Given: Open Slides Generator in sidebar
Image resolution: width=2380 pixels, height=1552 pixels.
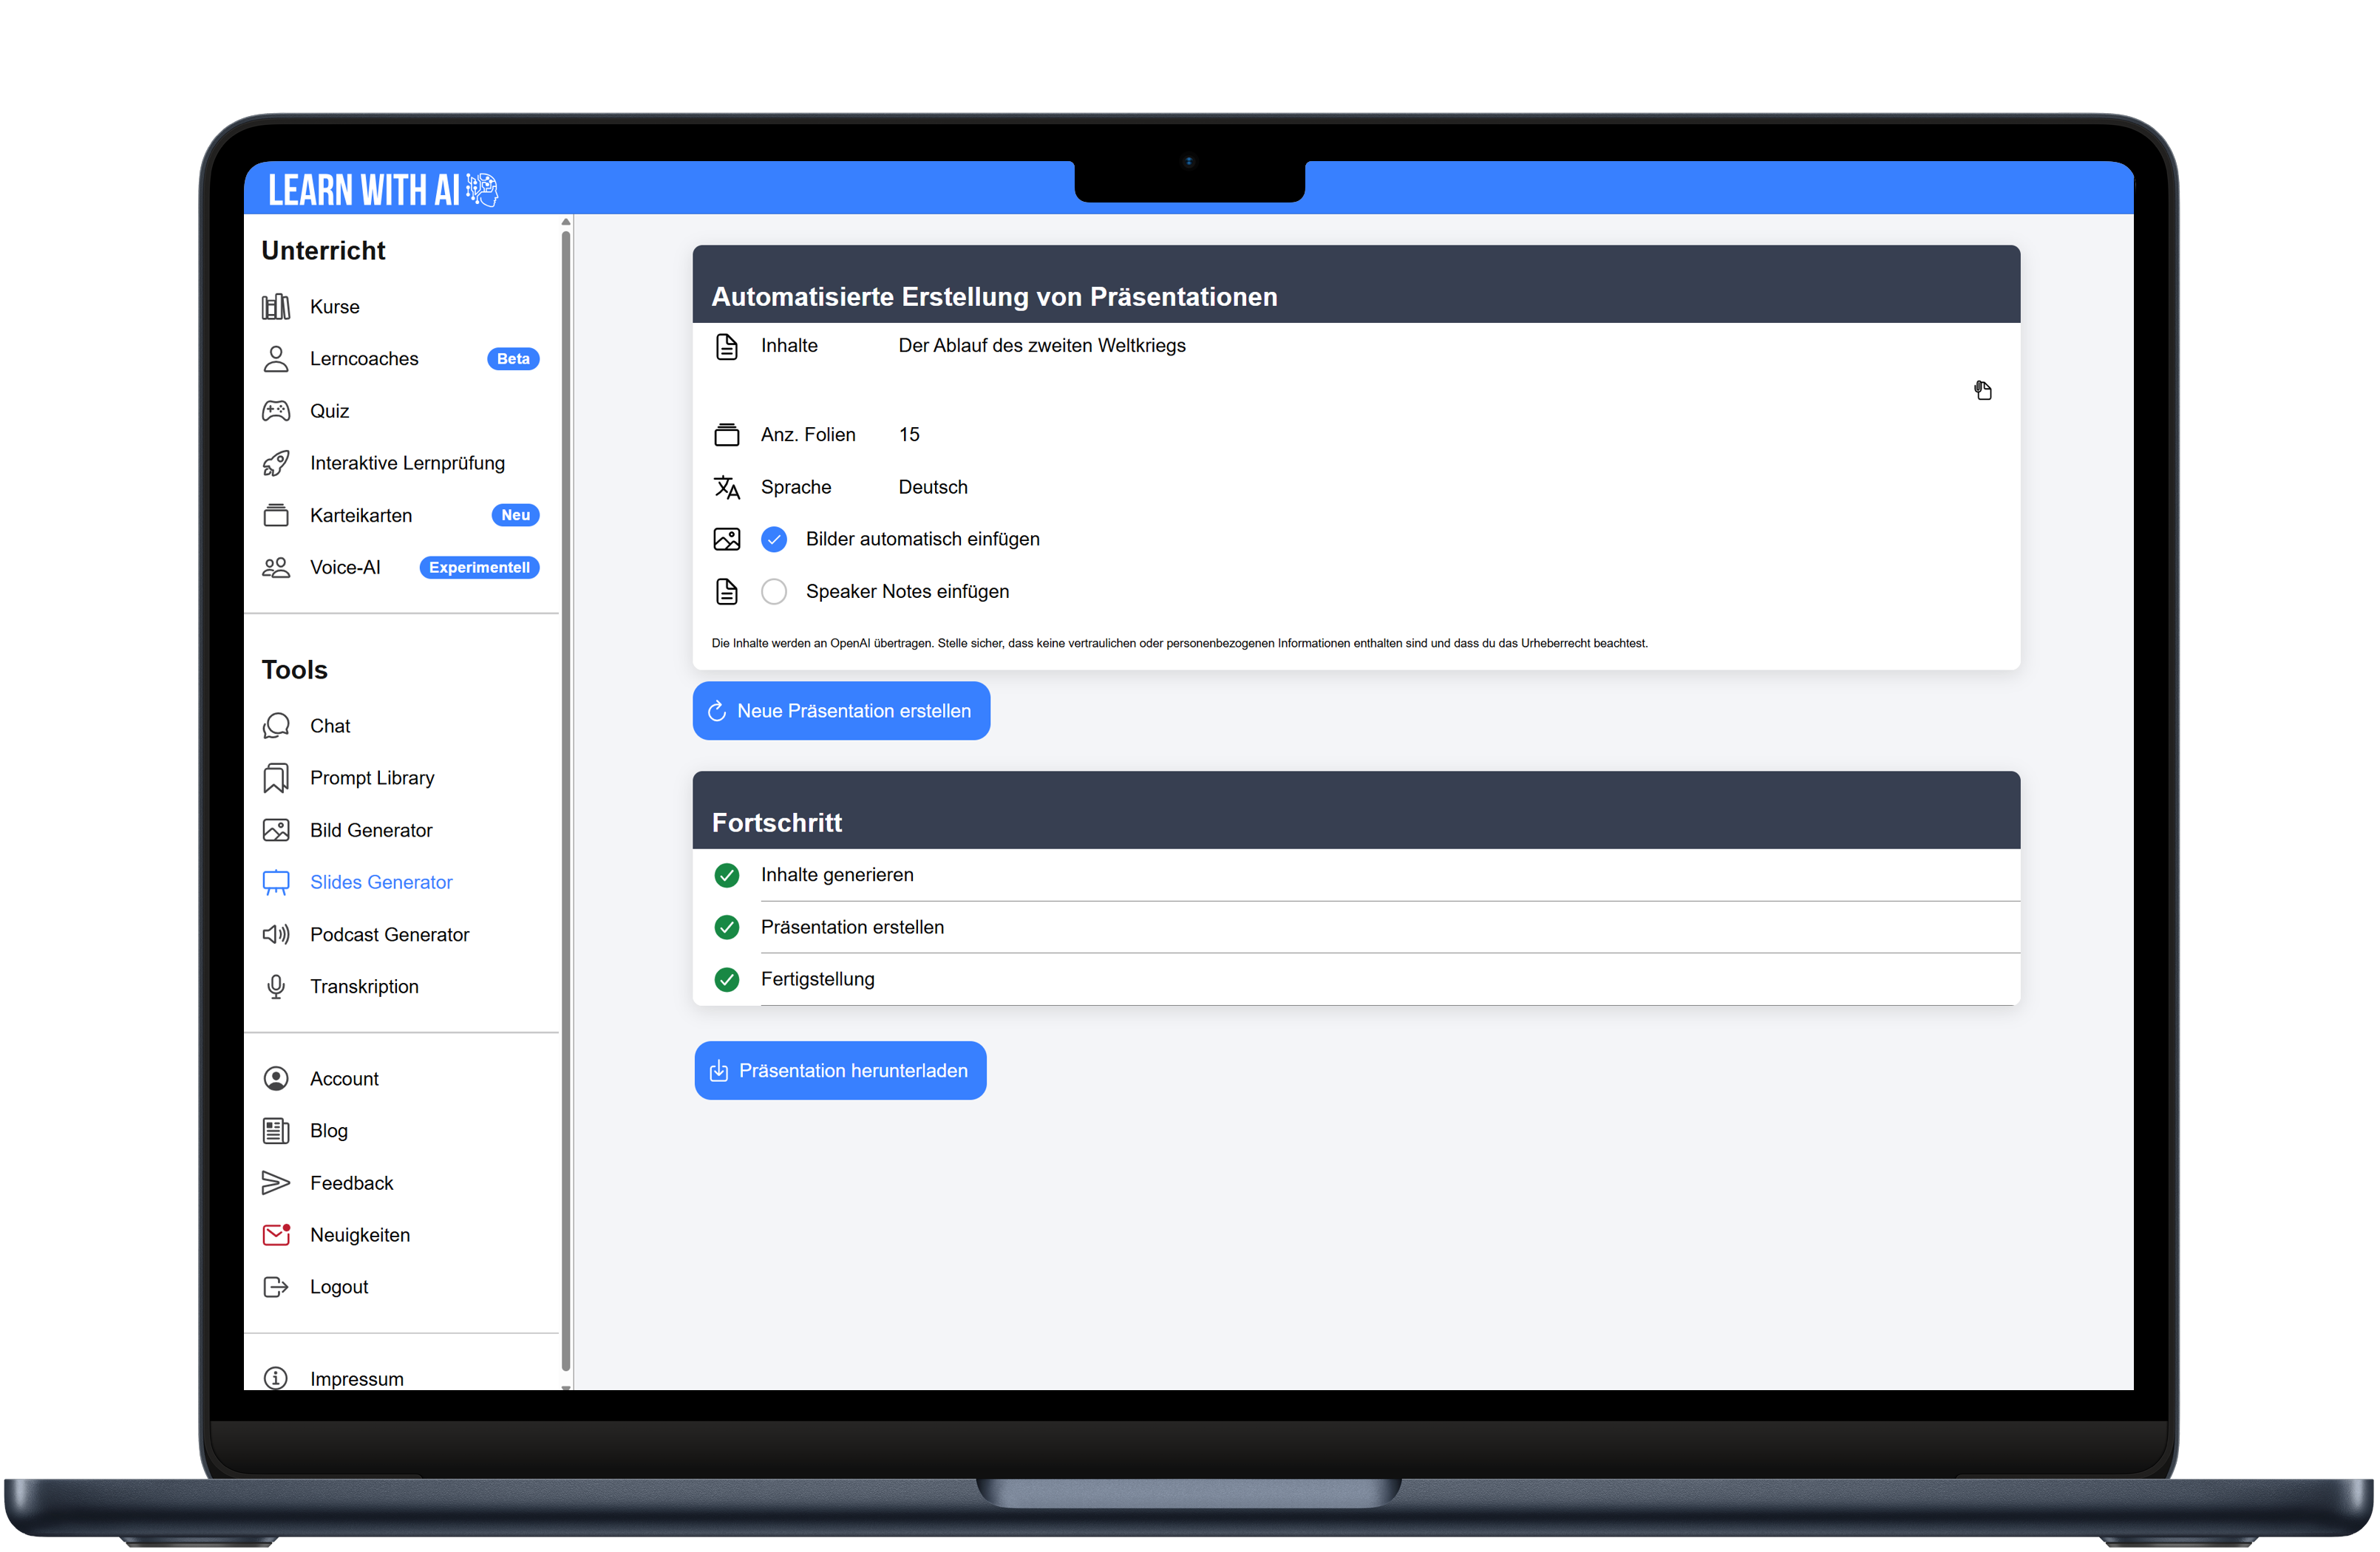Looking at the screenshot, I should 380,882.
